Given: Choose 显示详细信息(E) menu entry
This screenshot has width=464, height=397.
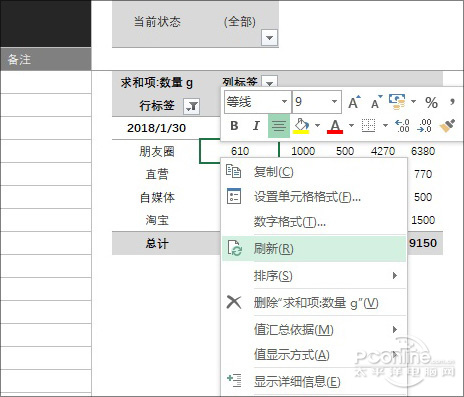Looking at the screenshot, I should (x=314, y=382).
